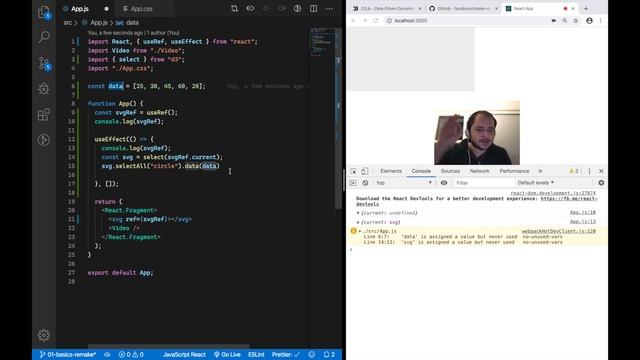Click the open changes with next revision icon

282,9
